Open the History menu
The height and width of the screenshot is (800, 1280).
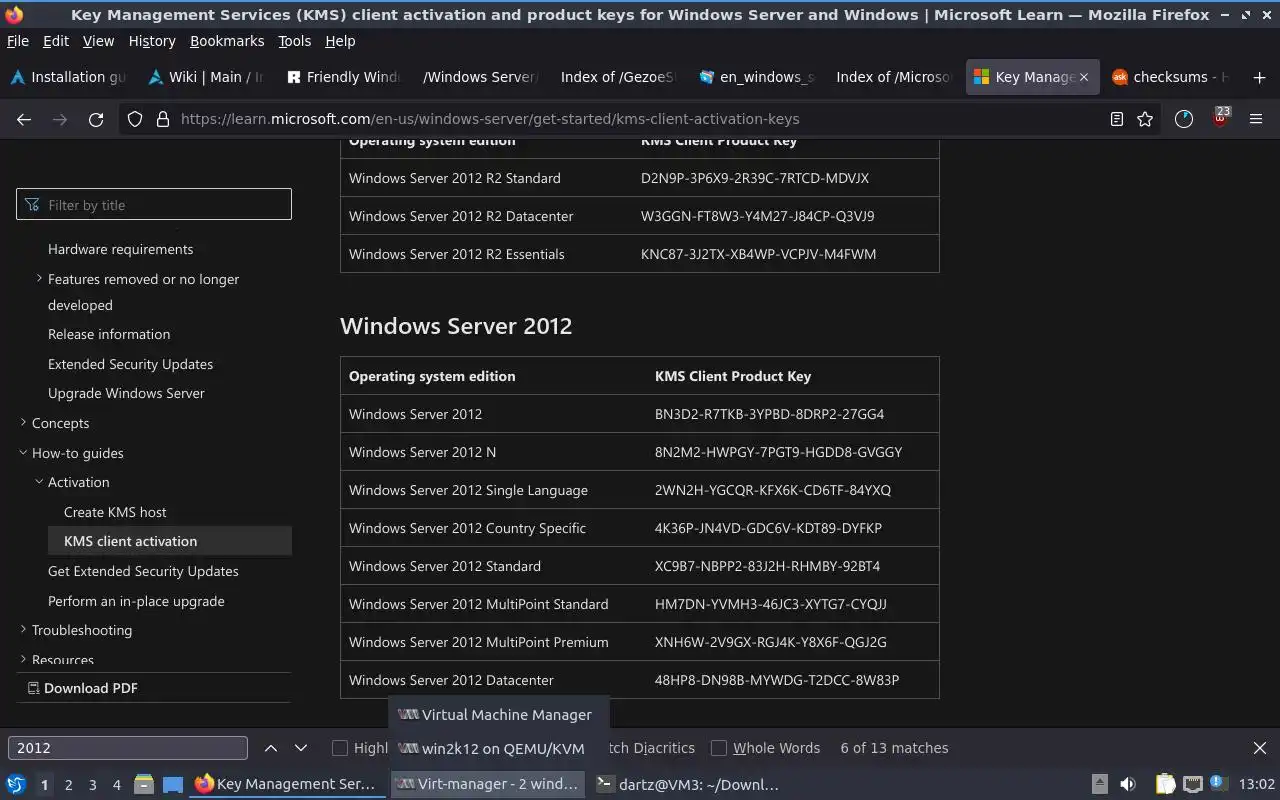pos(152,41)
